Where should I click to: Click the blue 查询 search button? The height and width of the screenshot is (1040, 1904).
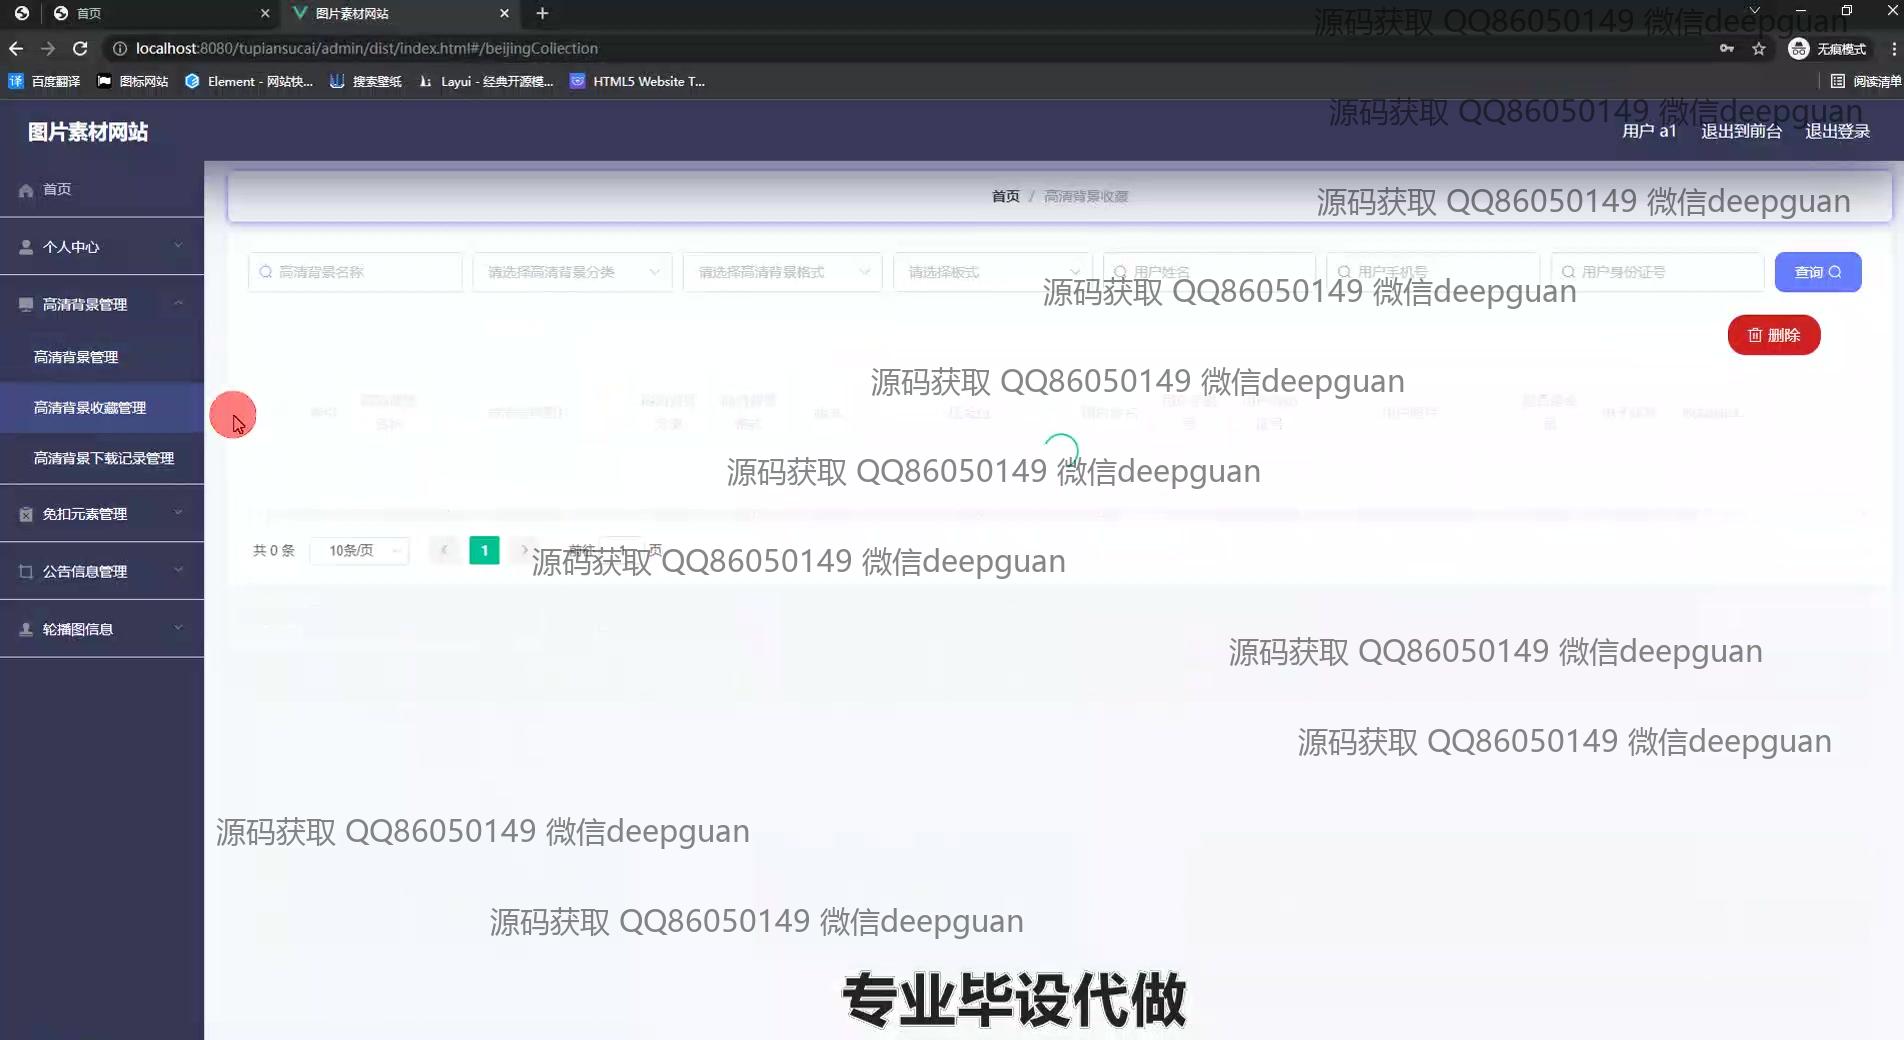1817,272
